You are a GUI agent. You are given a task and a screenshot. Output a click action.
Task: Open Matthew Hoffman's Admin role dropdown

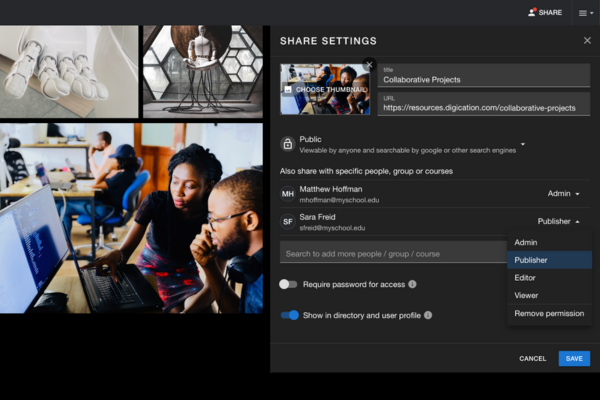click(x=564, y=194)
